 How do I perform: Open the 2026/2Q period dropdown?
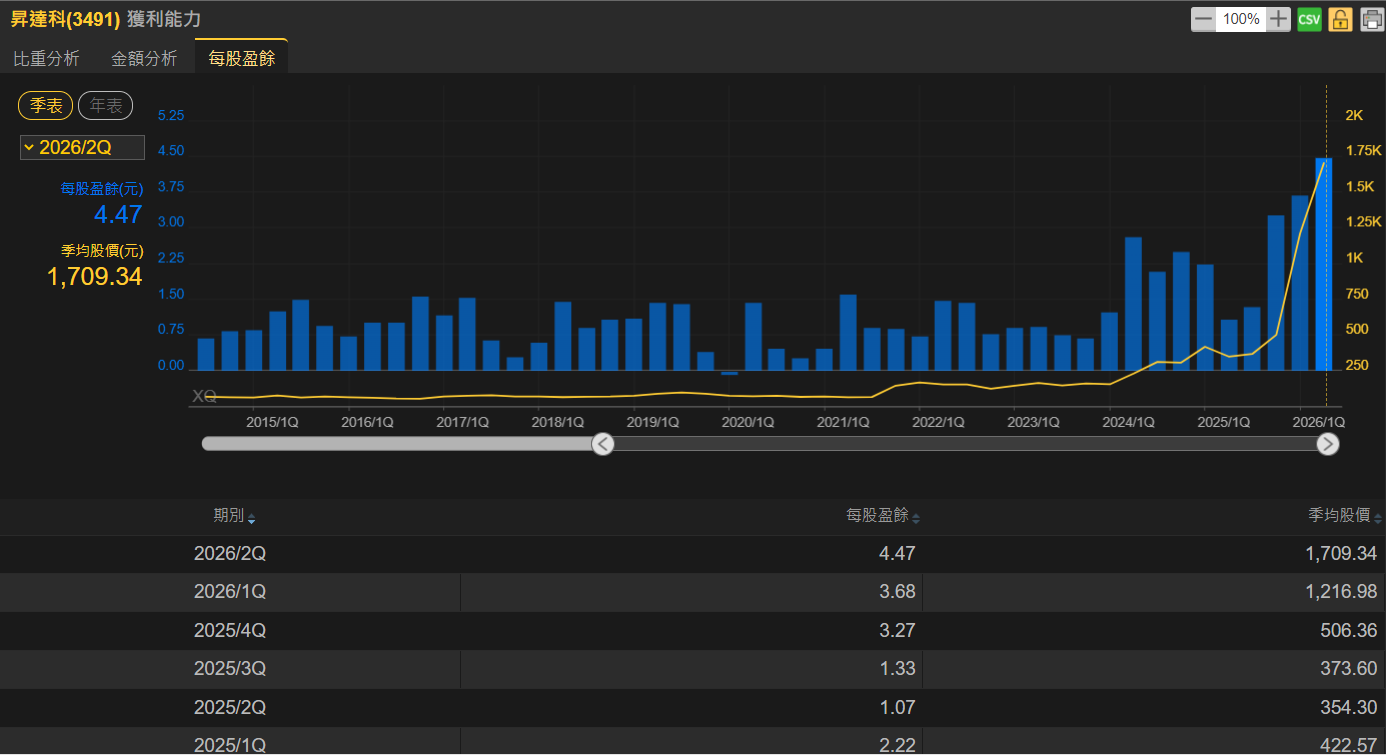pyautogui.click(x=82, y=148)
